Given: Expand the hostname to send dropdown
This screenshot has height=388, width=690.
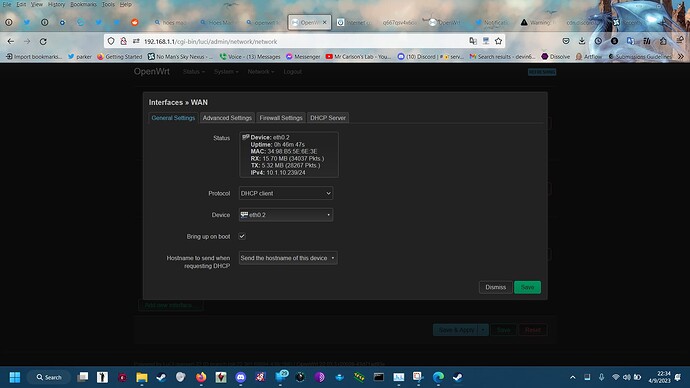Looking at the screenshot, I should (288, 258).
